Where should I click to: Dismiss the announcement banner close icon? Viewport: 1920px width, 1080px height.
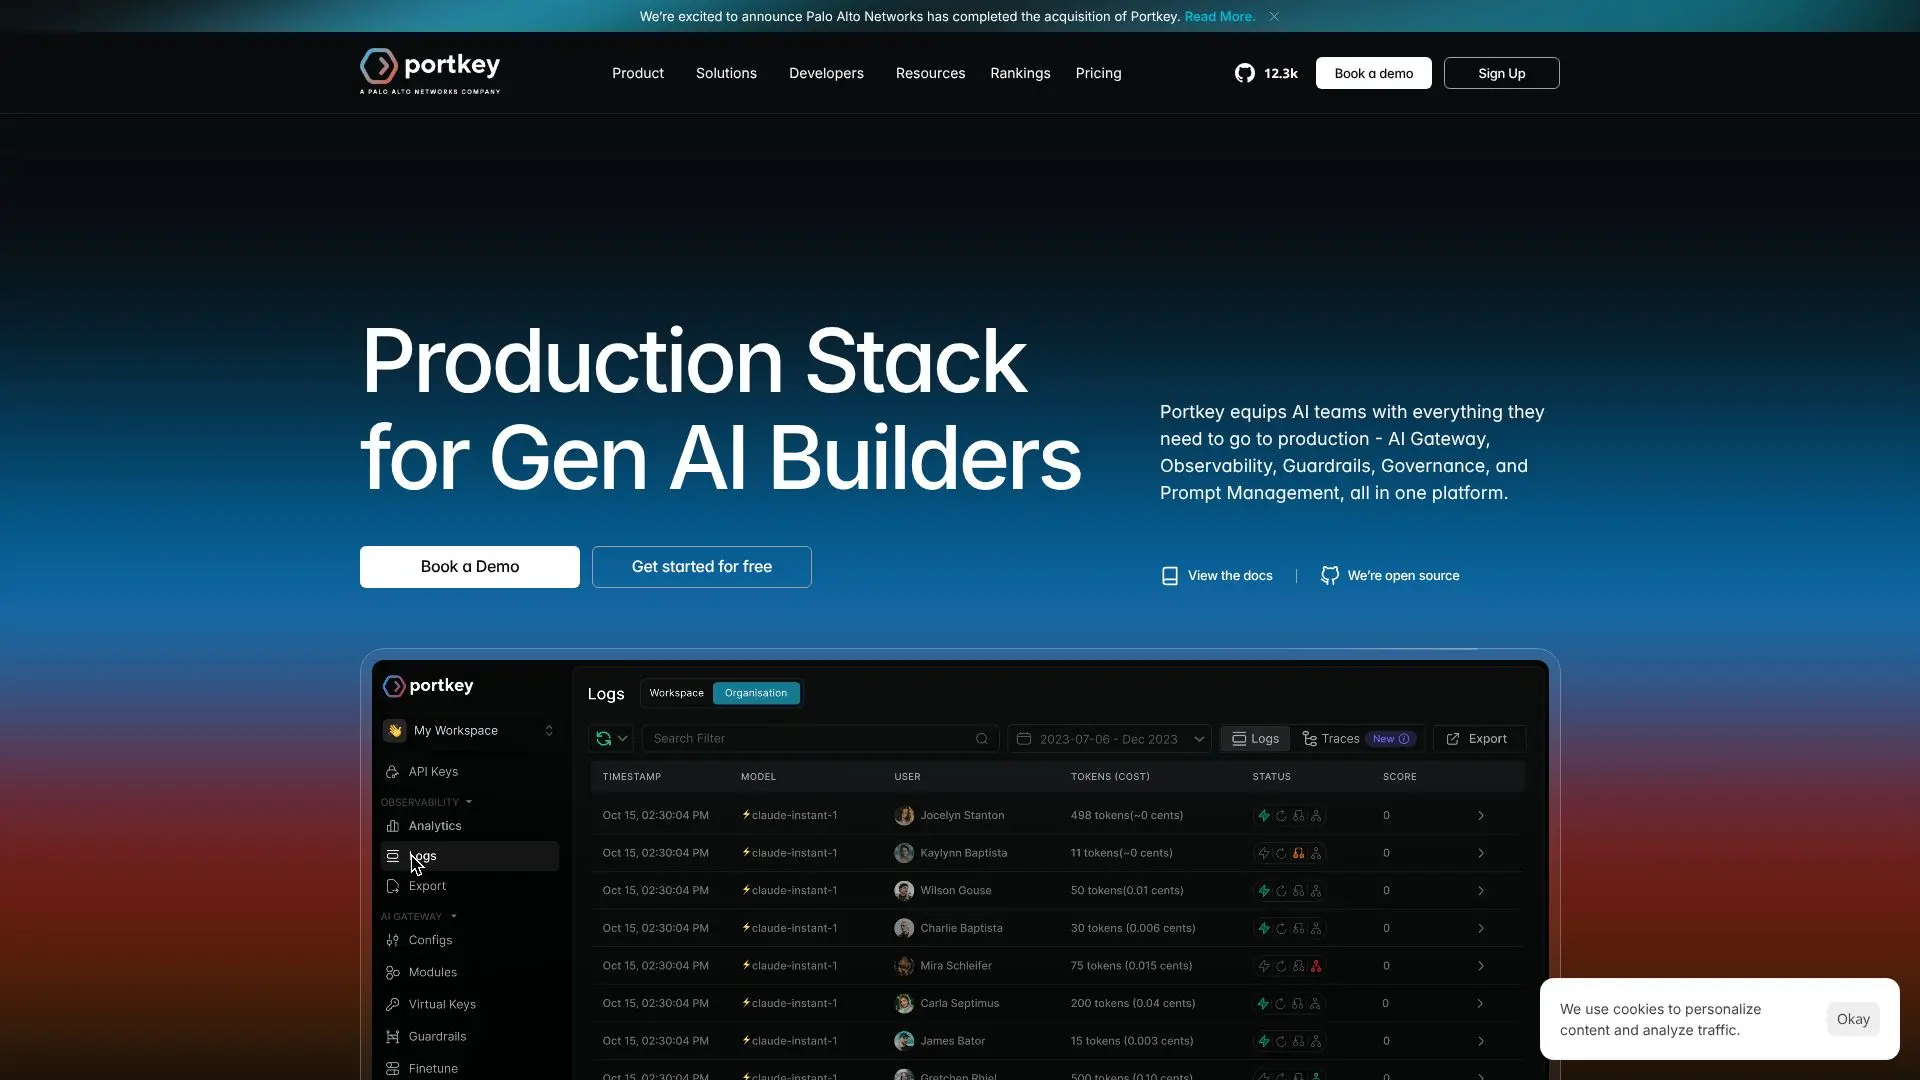click(x=1274, y=16)
